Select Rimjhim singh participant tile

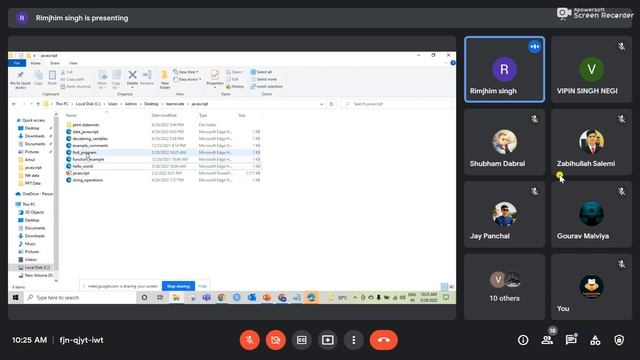(x=504, y=69)
